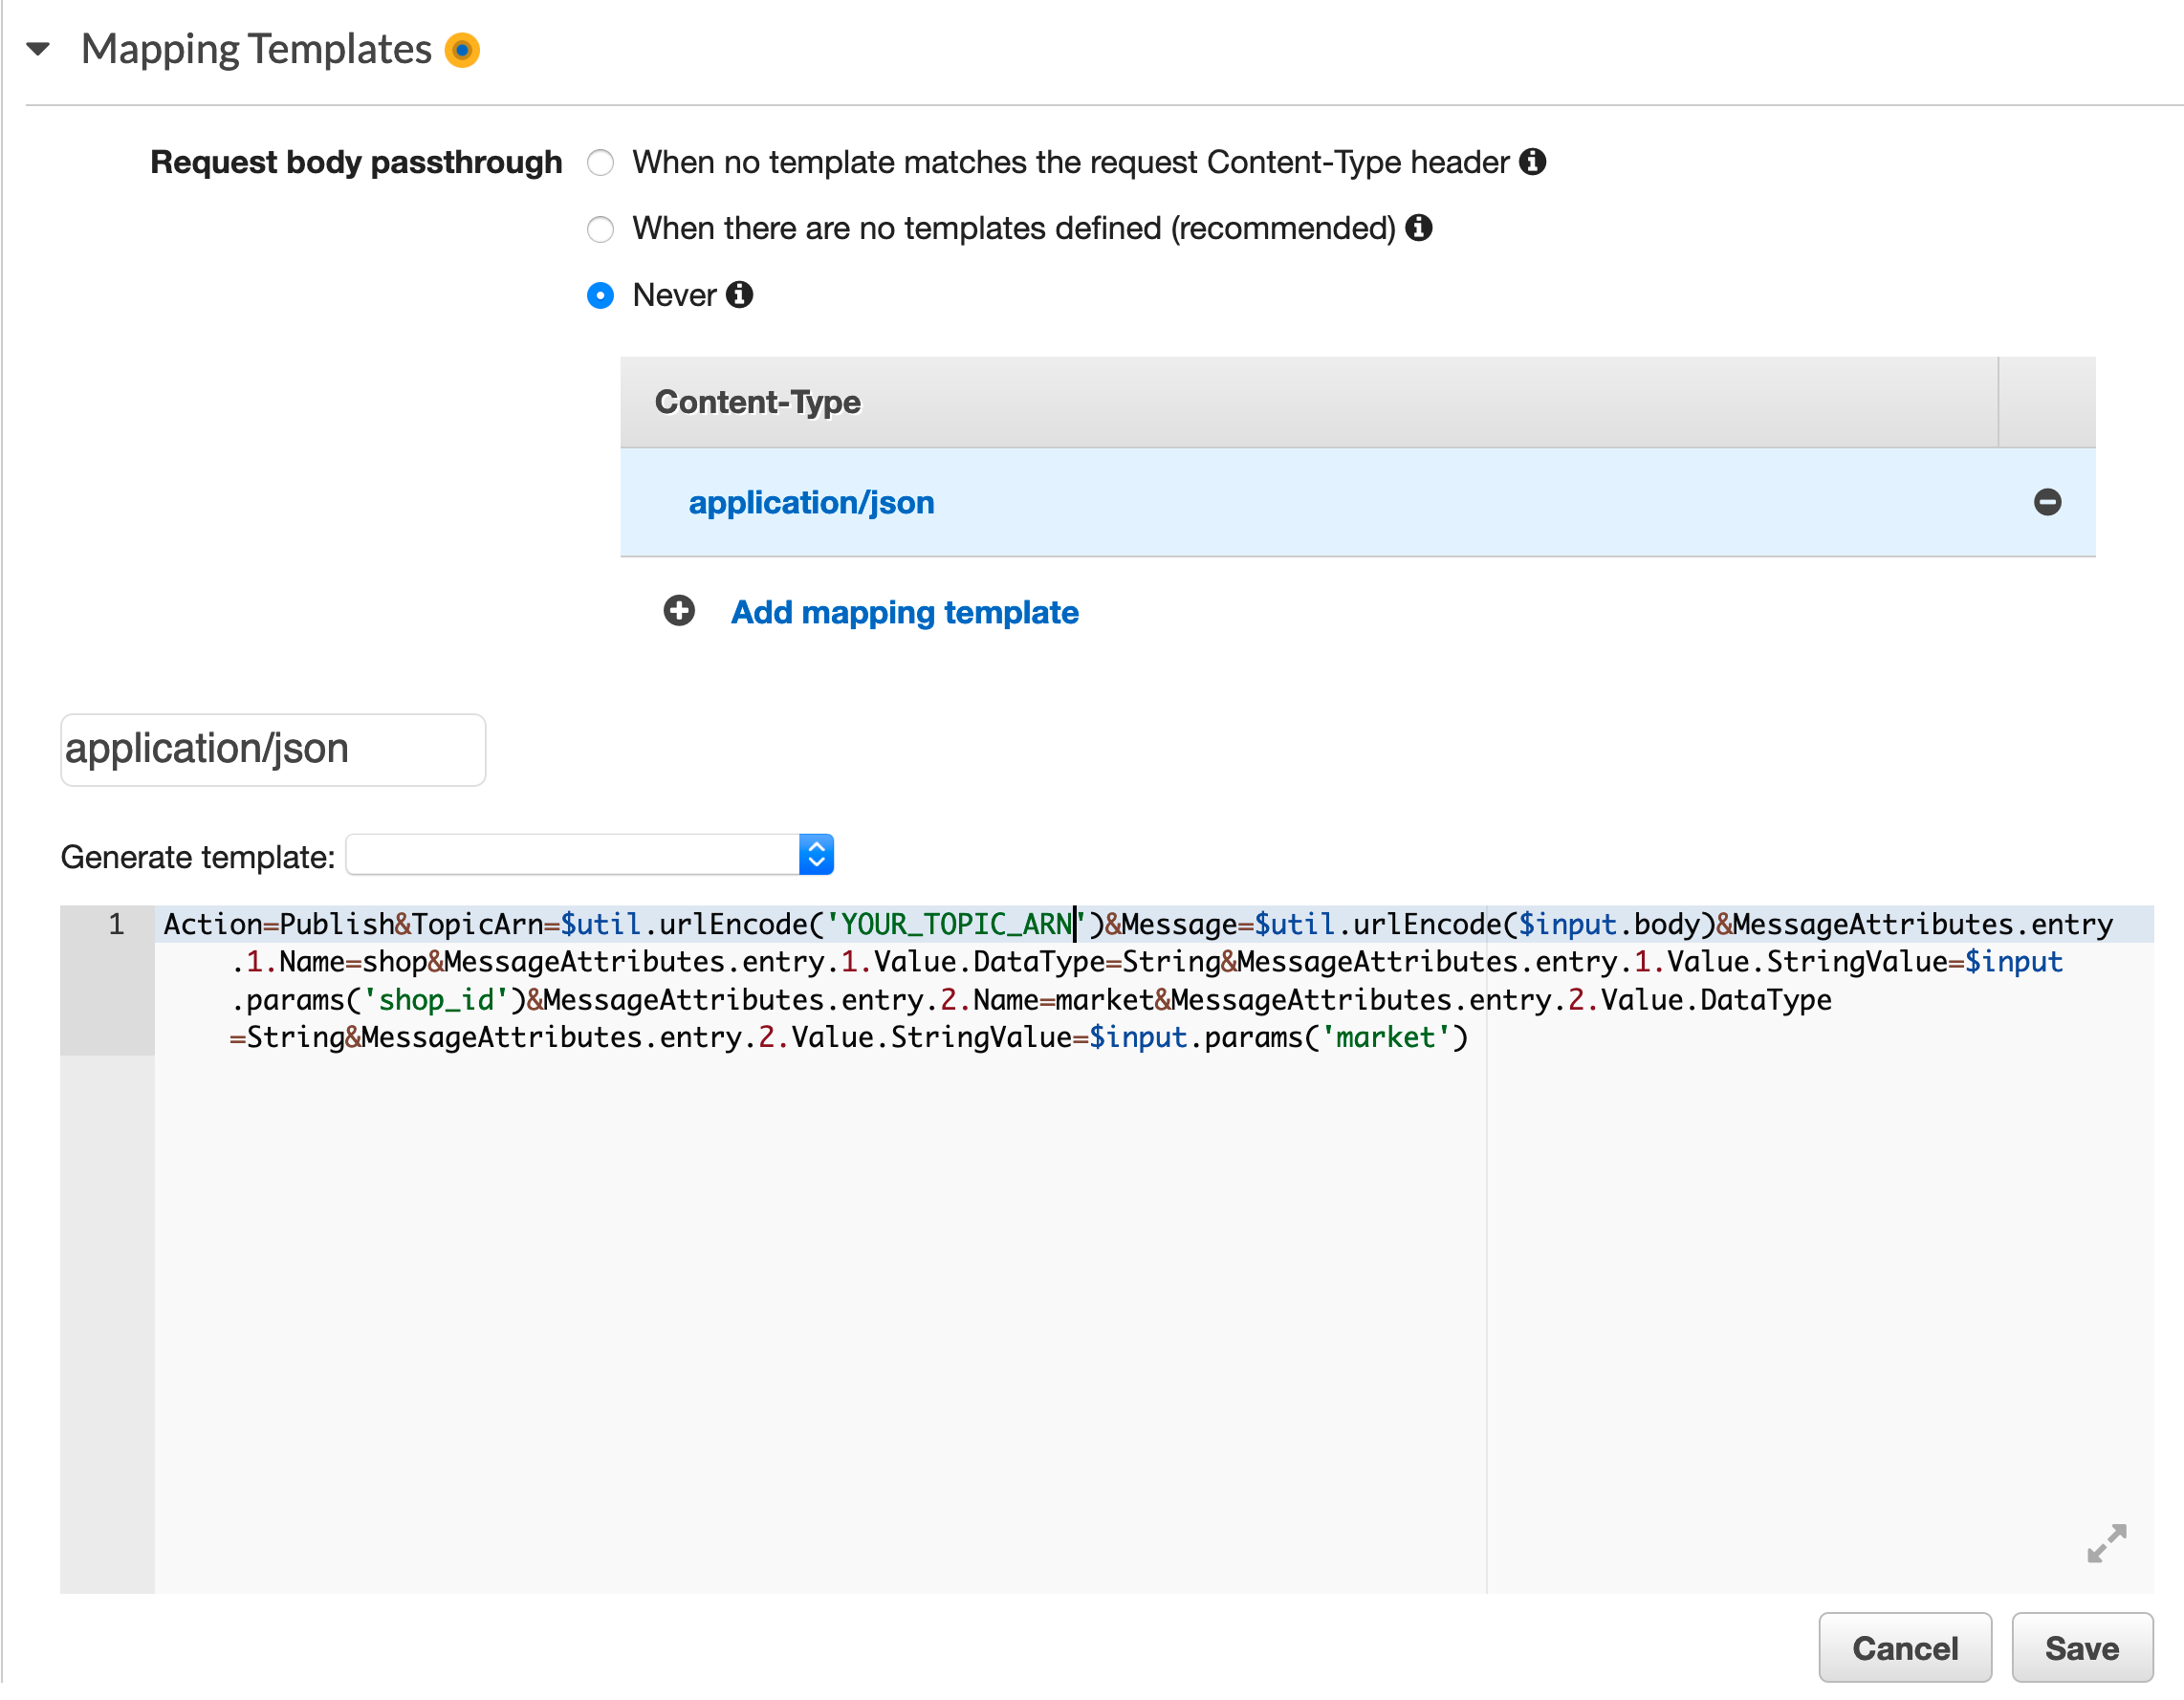
Task: Click the plus icon beside Add mapping template
Action: pos(679,611)
